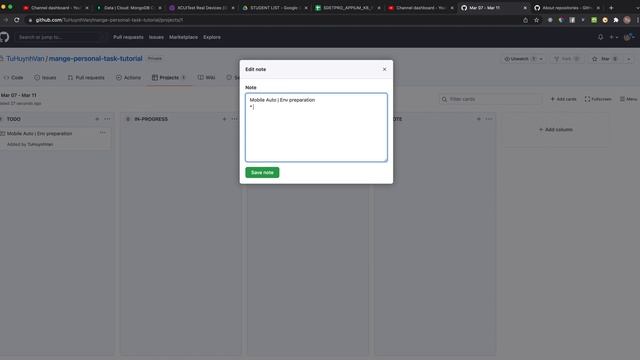This screenshot has width=640, height=360.
Task: Click inside the Note text area
Action: point(316,127)
